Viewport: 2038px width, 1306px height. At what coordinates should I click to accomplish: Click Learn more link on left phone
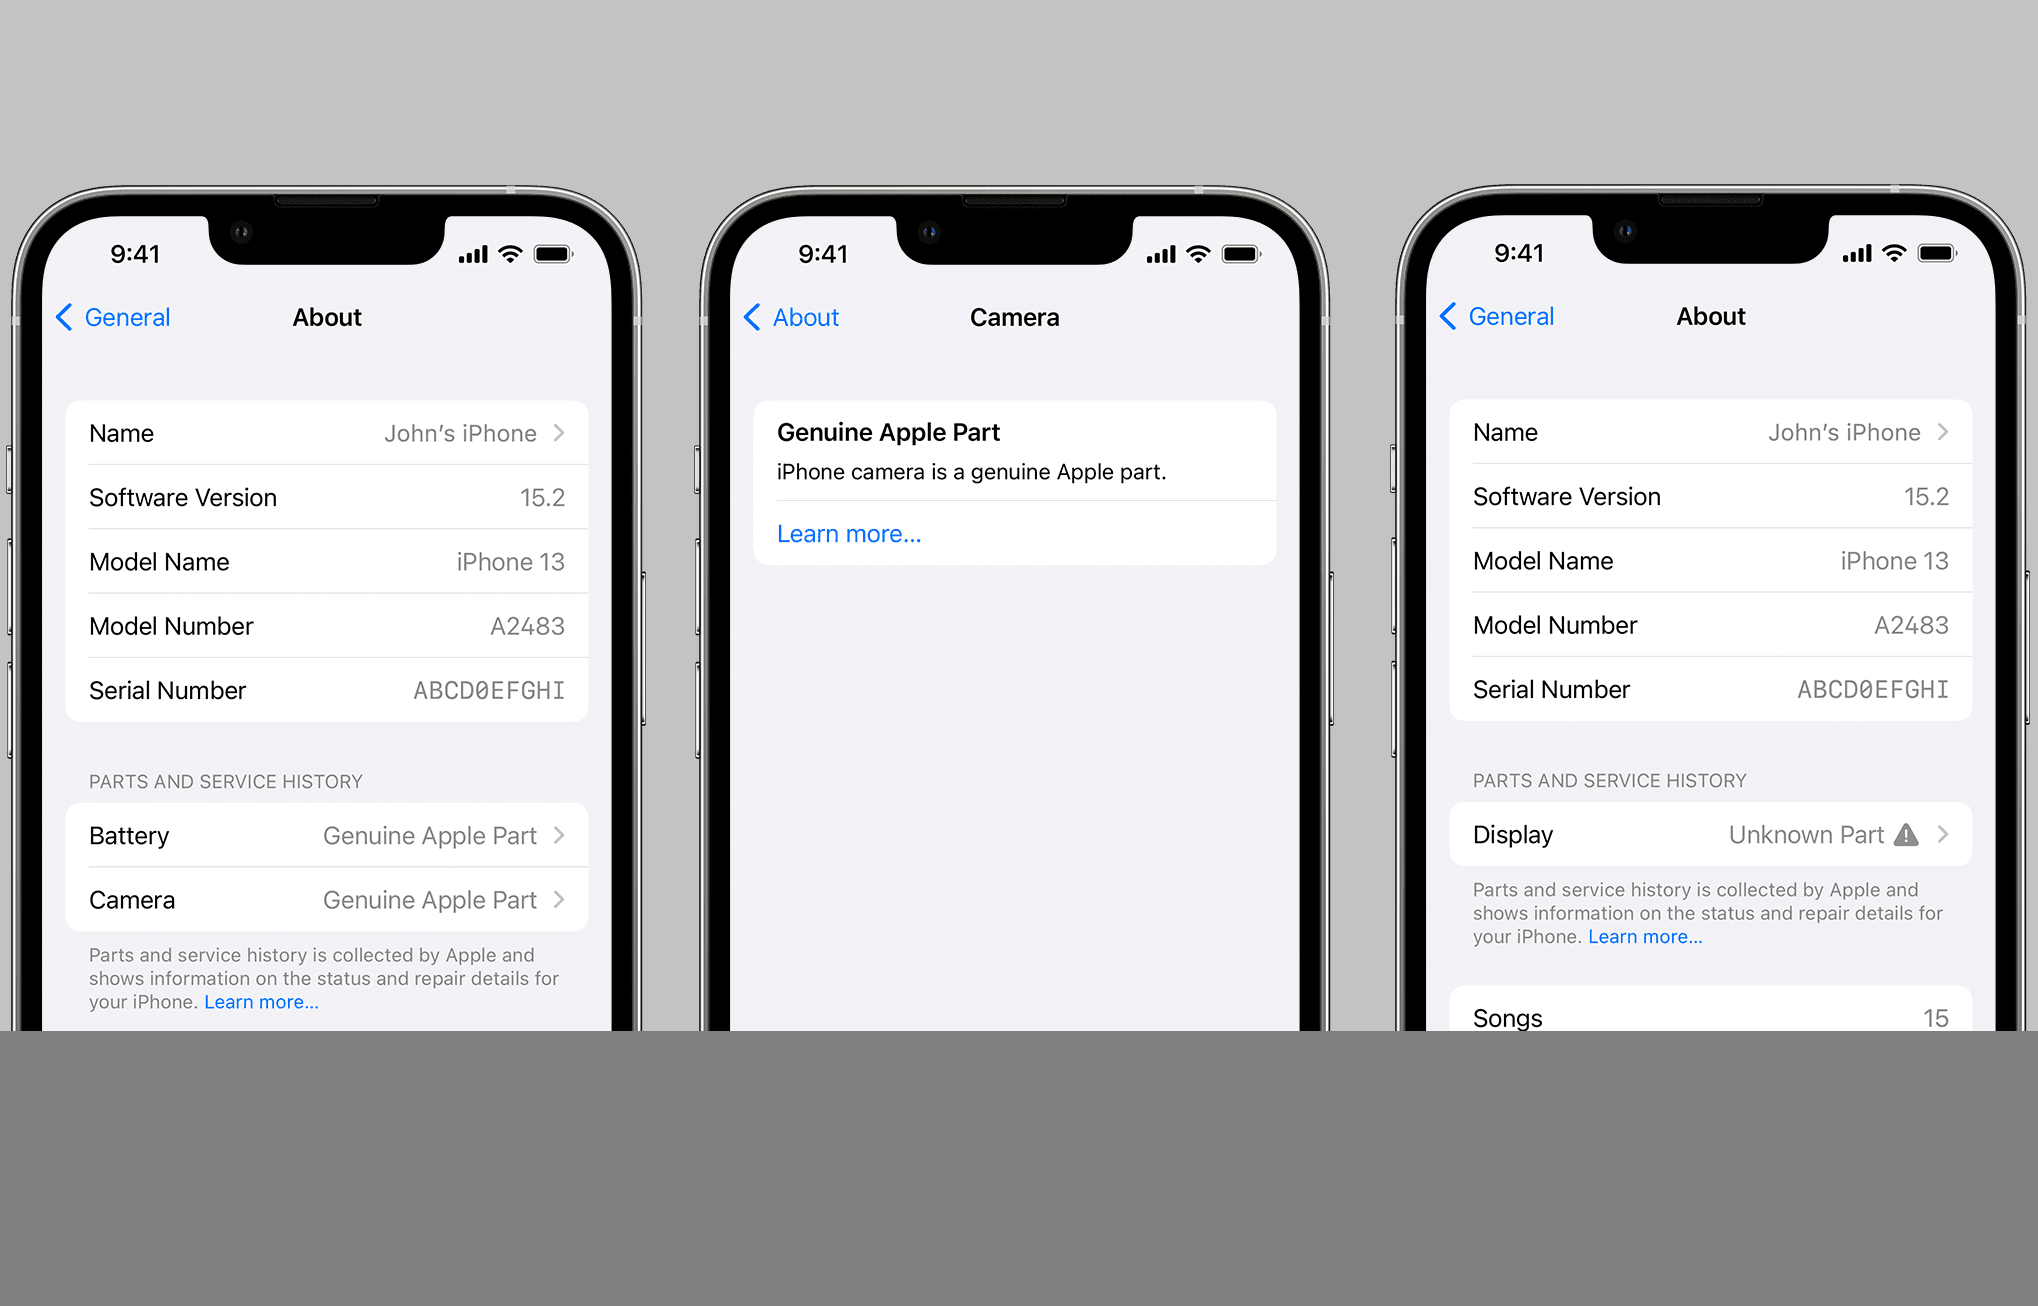tap(260, 1001)
